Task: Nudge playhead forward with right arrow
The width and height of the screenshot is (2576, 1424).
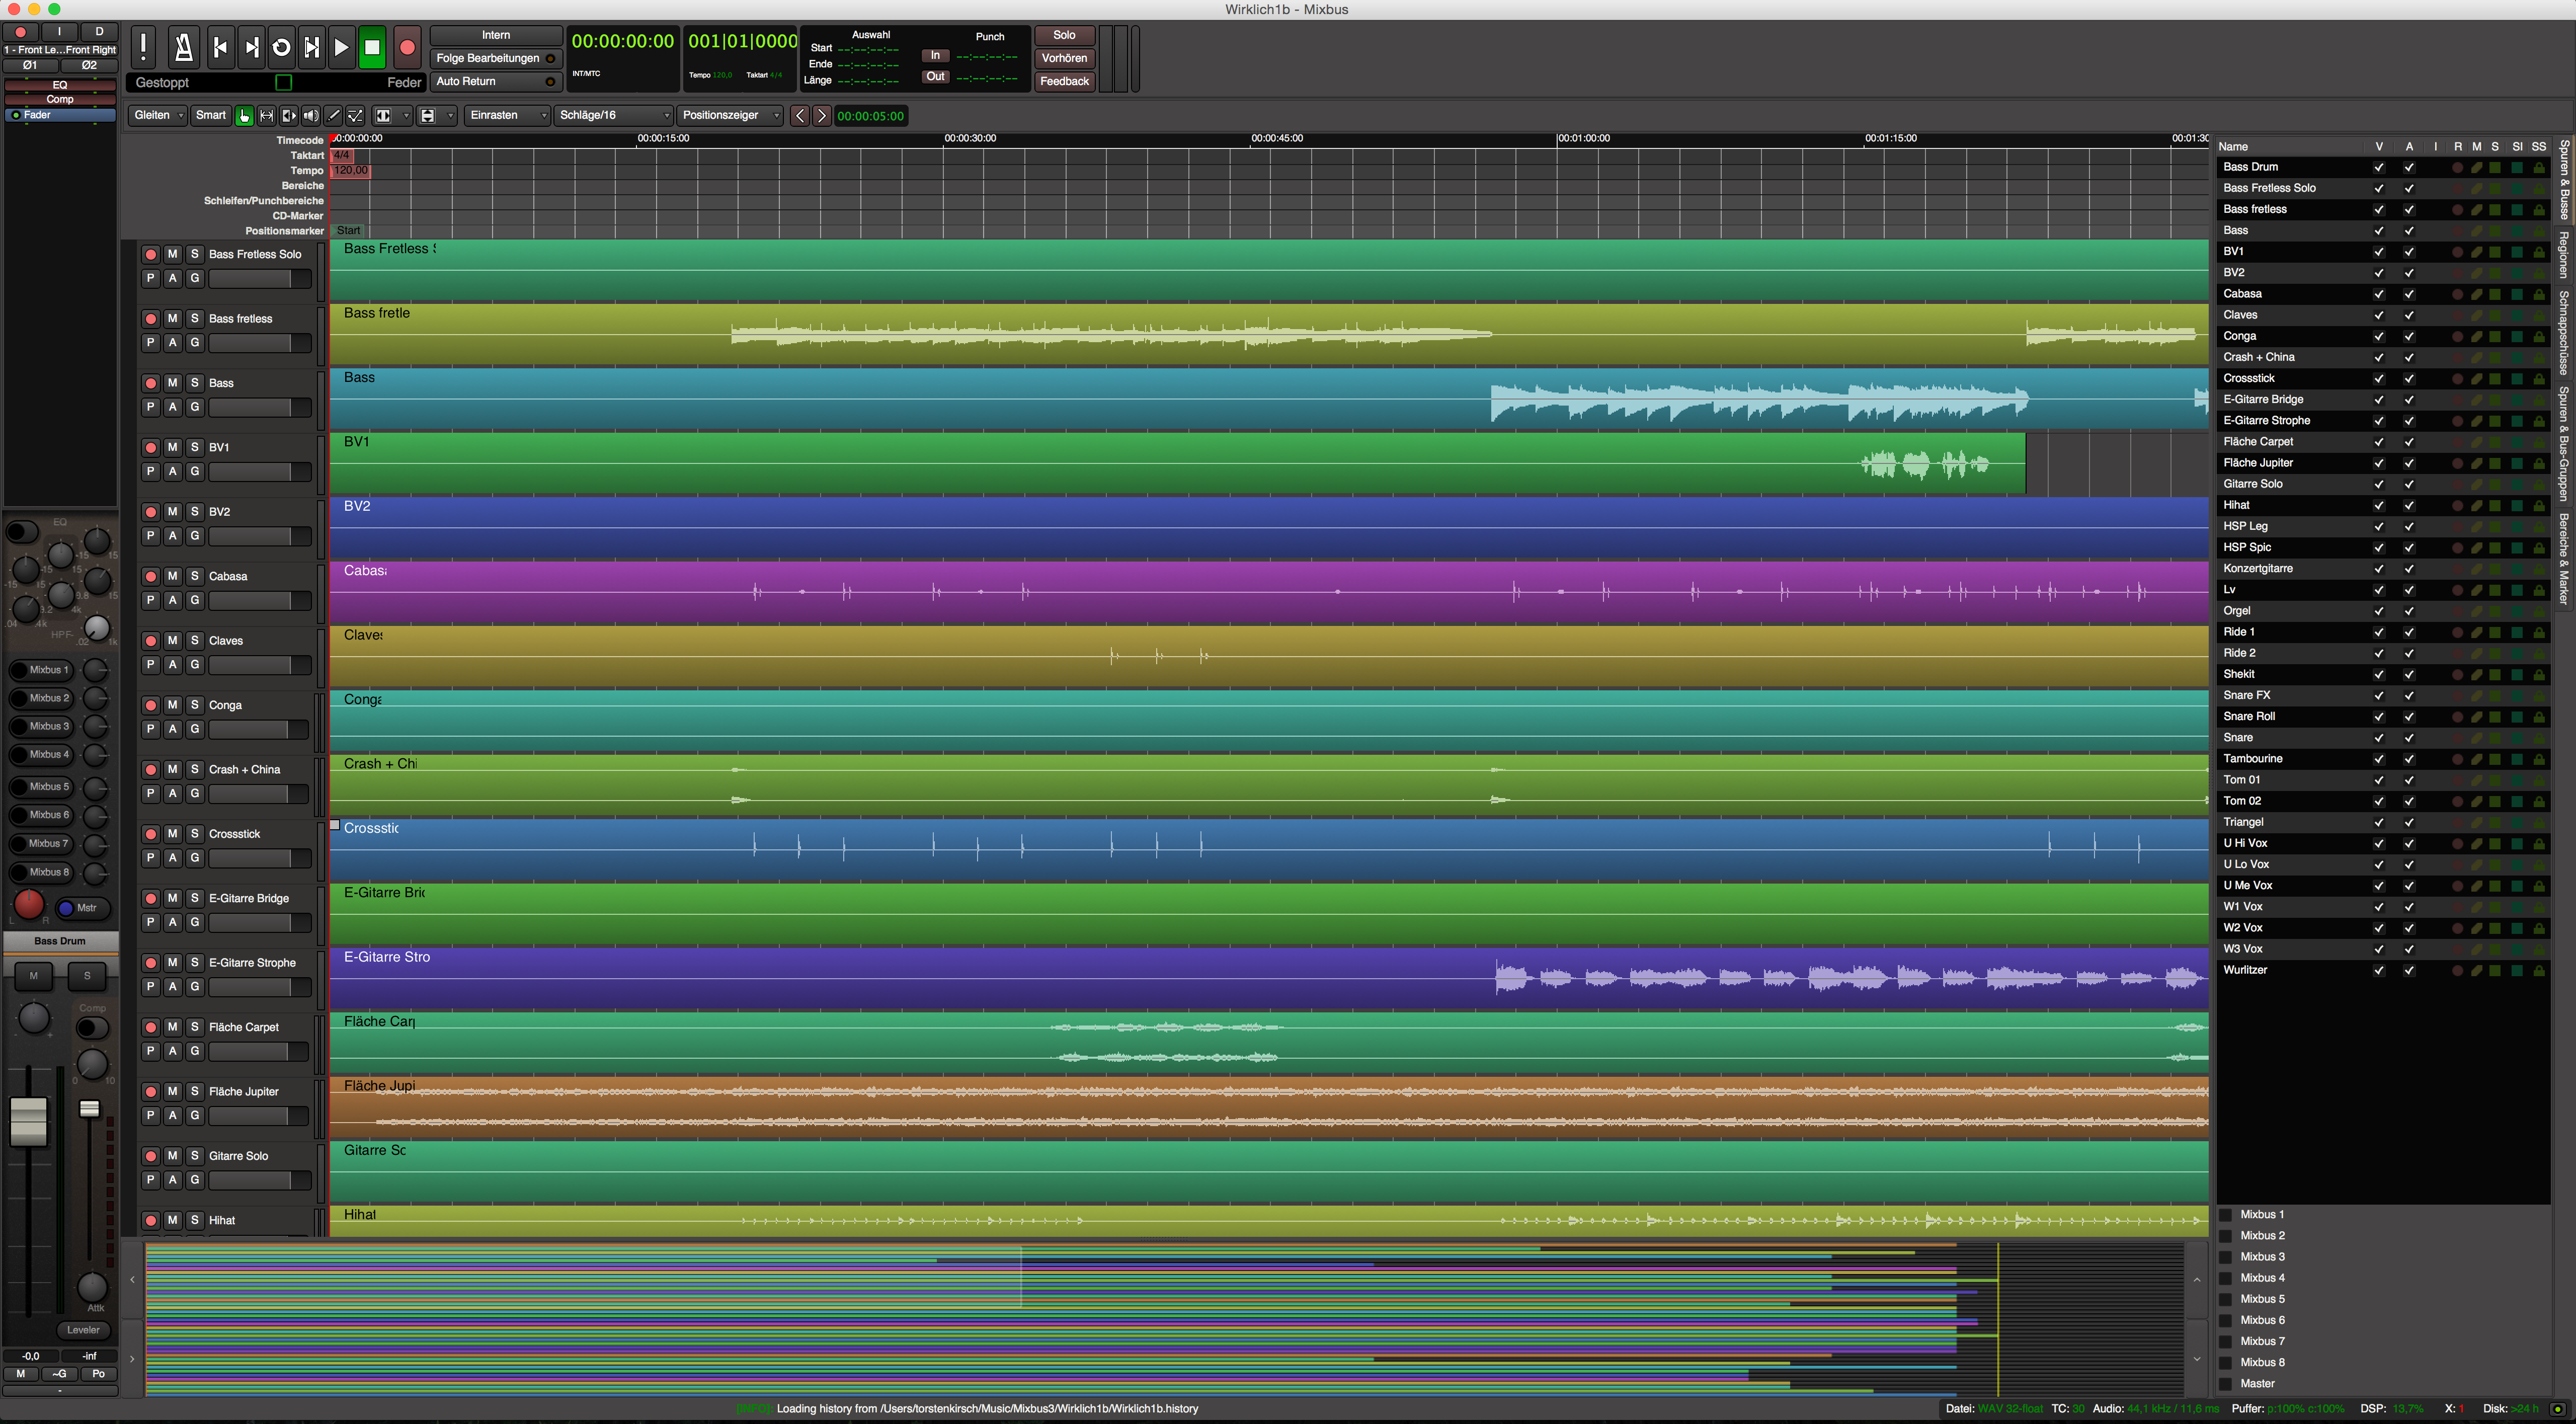Action: (821, 116)
